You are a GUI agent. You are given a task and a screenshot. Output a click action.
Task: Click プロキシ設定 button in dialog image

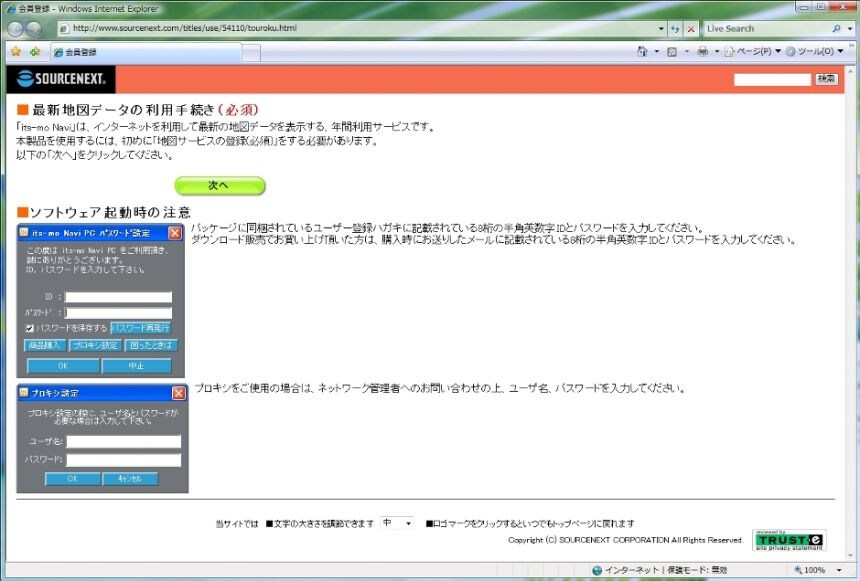point(95,345)
